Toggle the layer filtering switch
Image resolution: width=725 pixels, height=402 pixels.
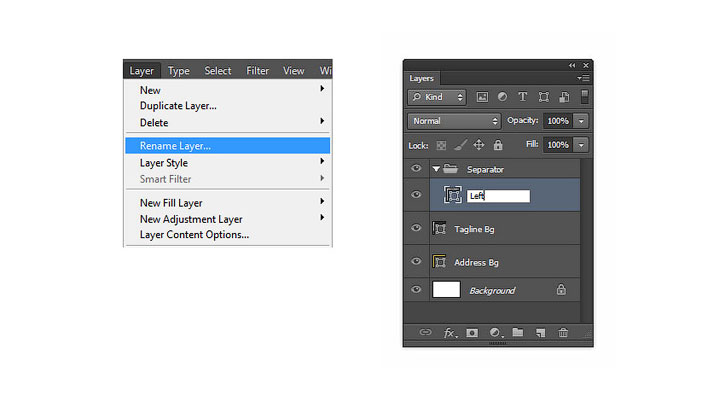(x=584, y=97)
